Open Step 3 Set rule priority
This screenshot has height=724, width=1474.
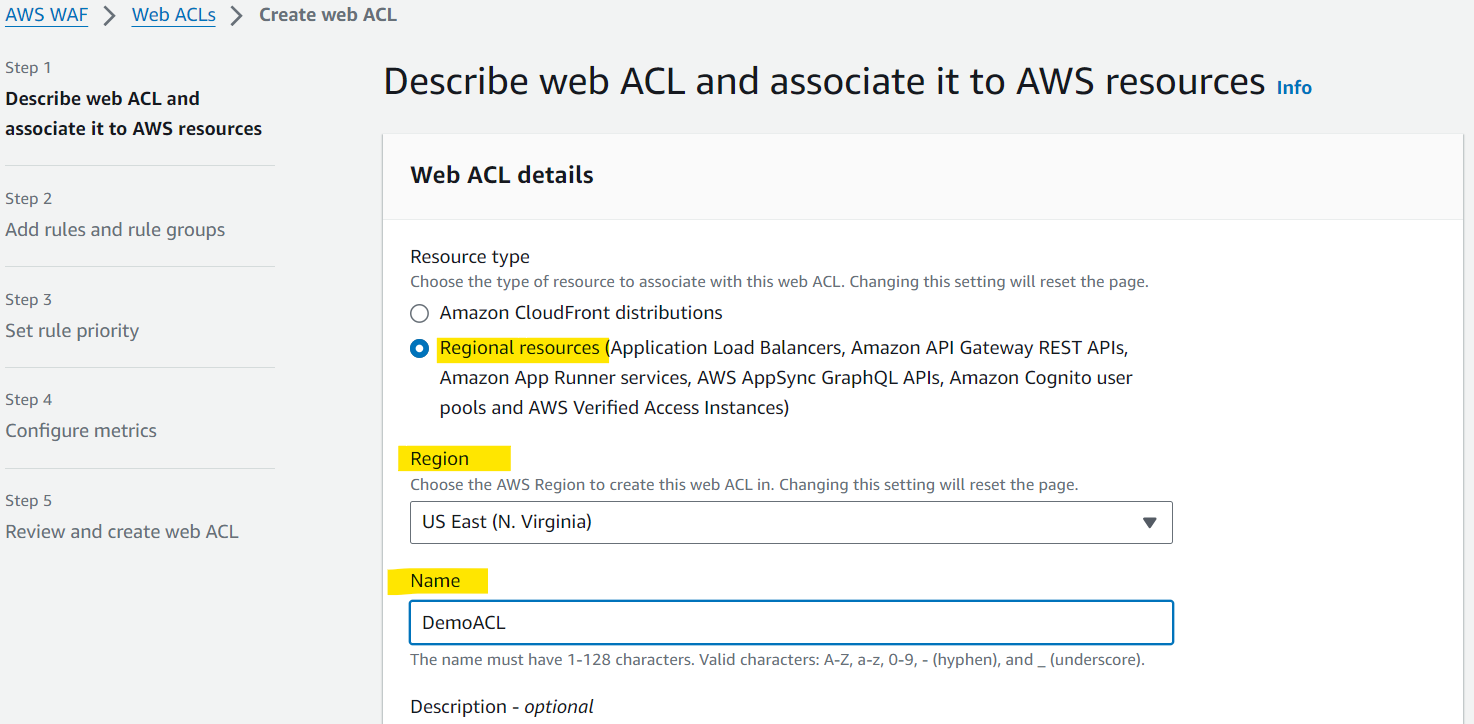(72, 330)
